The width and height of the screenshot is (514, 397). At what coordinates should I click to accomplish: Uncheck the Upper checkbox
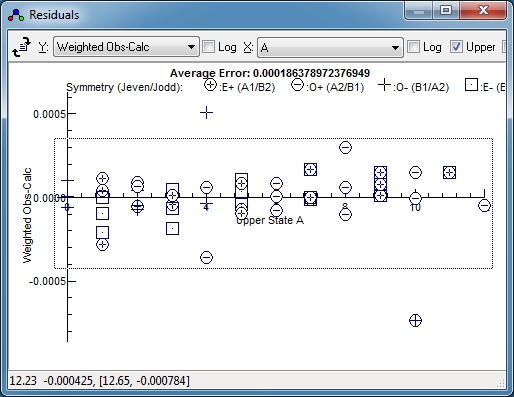pos(456,47)
